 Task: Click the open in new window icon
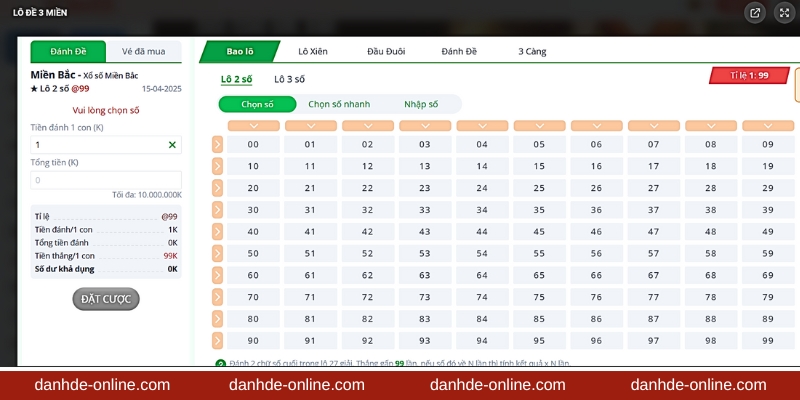755,12
